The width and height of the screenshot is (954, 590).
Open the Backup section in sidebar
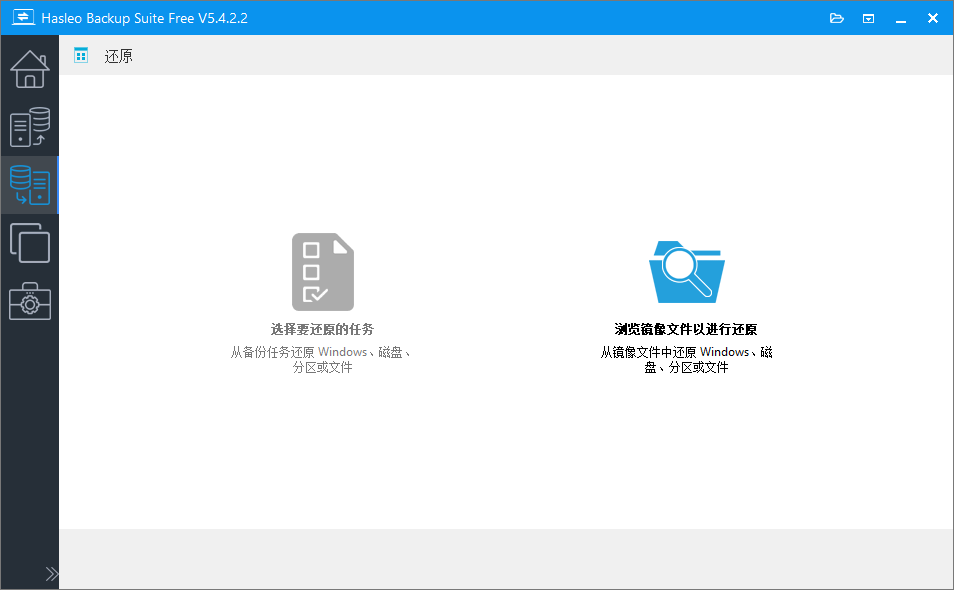pyautogui.click(x=29, y=127)
